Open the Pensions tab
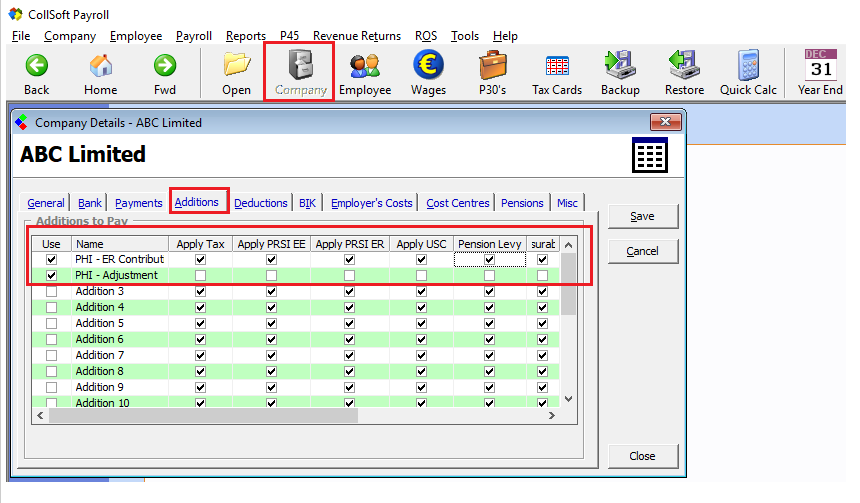 (522, 203)
